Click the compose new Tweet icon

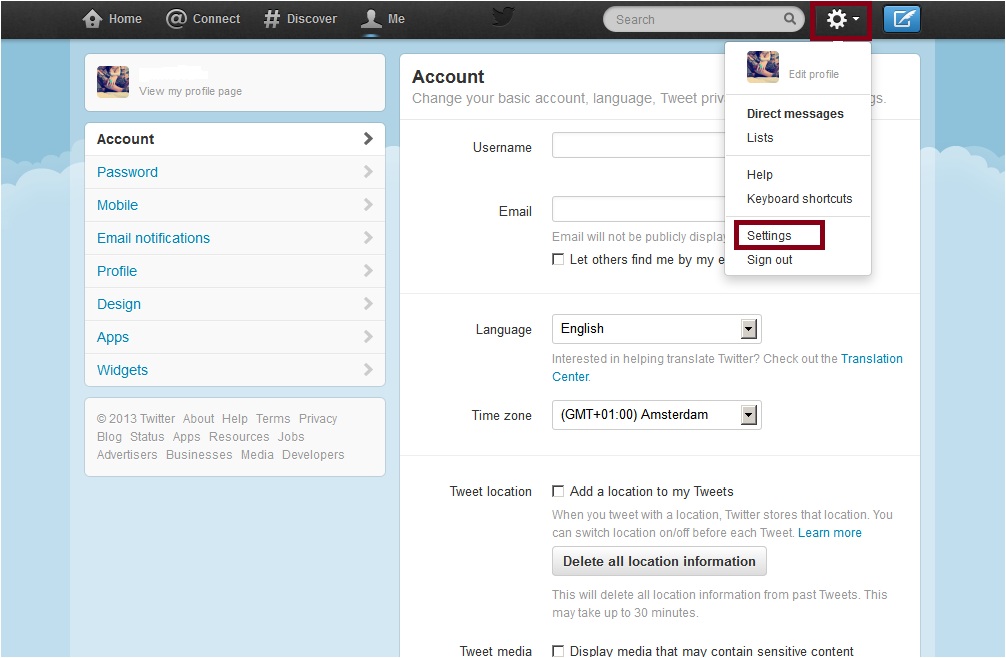tap(901, 19)
